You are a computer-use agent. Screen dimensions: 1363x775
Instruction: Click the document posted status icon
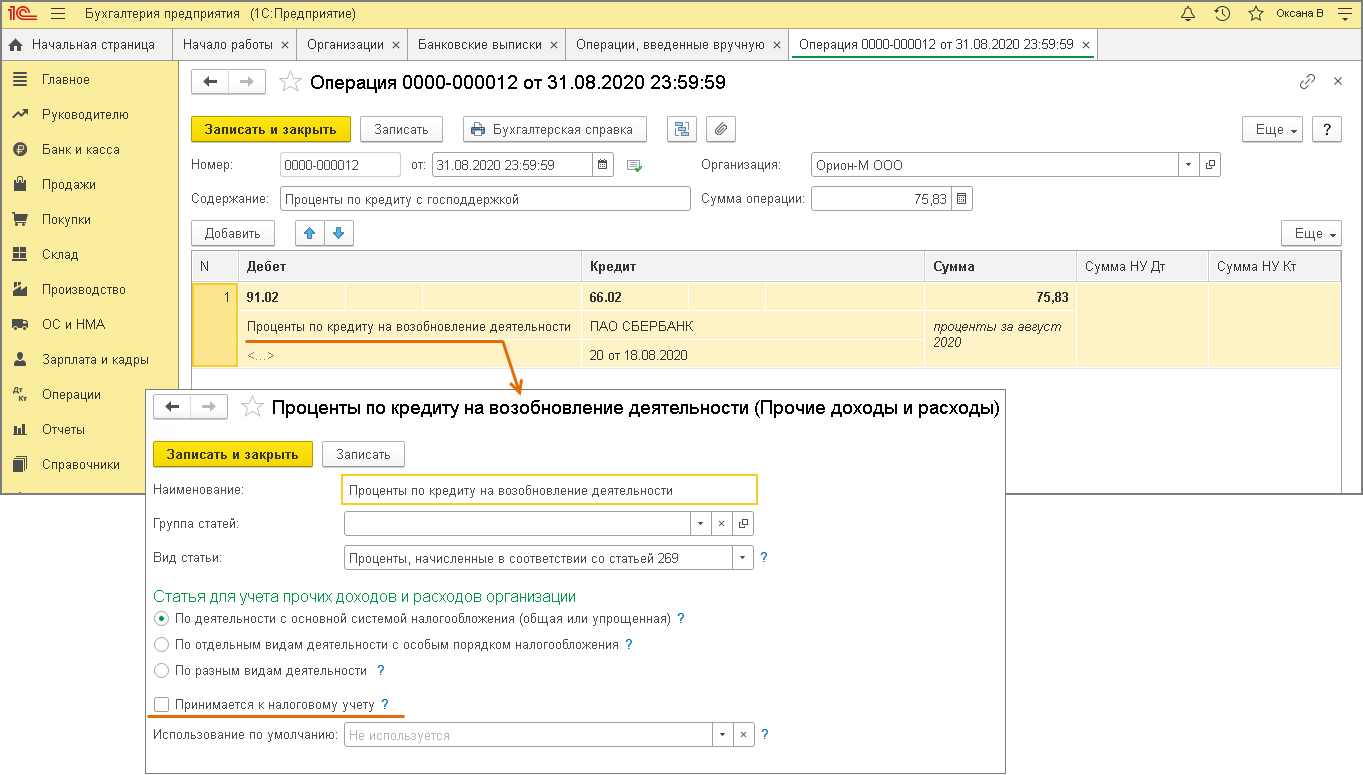click(x=634, y=166)
